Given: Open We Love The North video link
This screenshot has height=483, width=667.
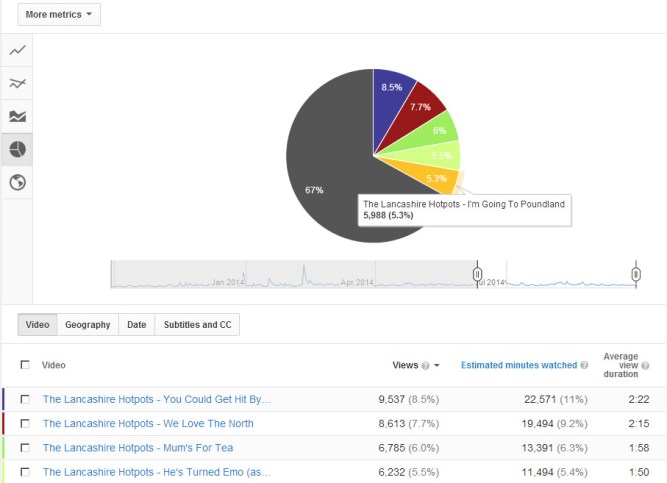Looking at the screenshot, I should (x=148, y=423).
